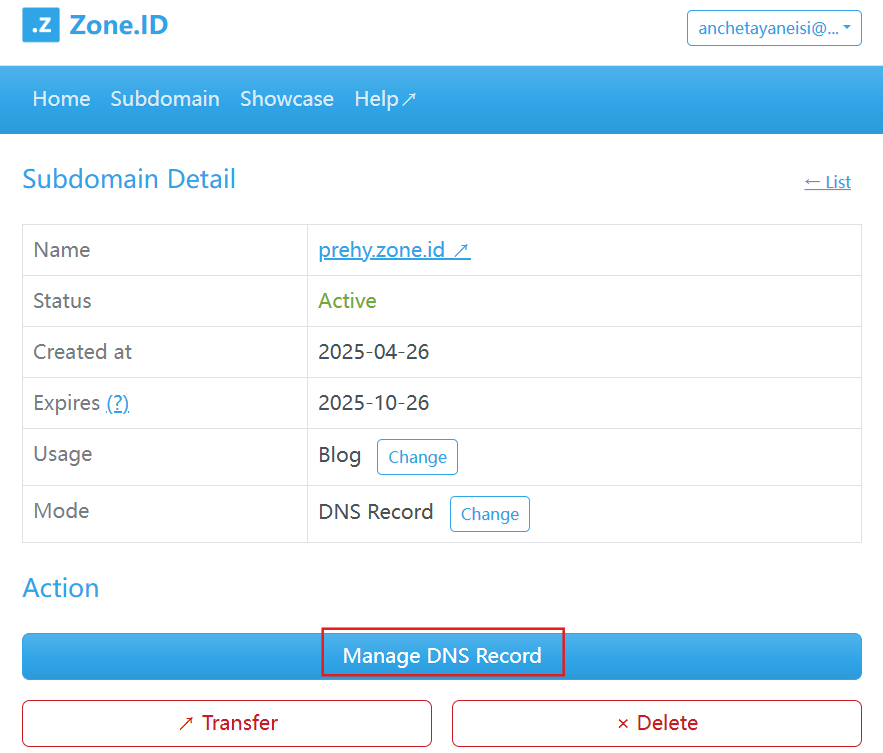The width and height of the screenshot is (883, 753).
Task: Click the expiry date 2025-10-26
Action: tap(373, 403)
